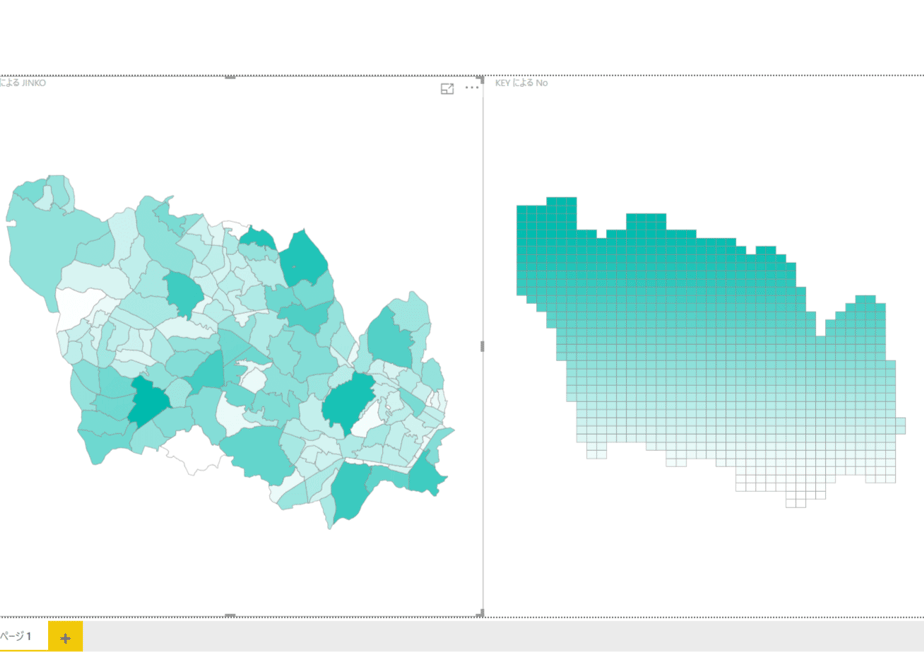This screenshot has width=924, height=660.
Task: Grab the bottom-right corner handle of the JINKO visual
Action: click(481, 613)
